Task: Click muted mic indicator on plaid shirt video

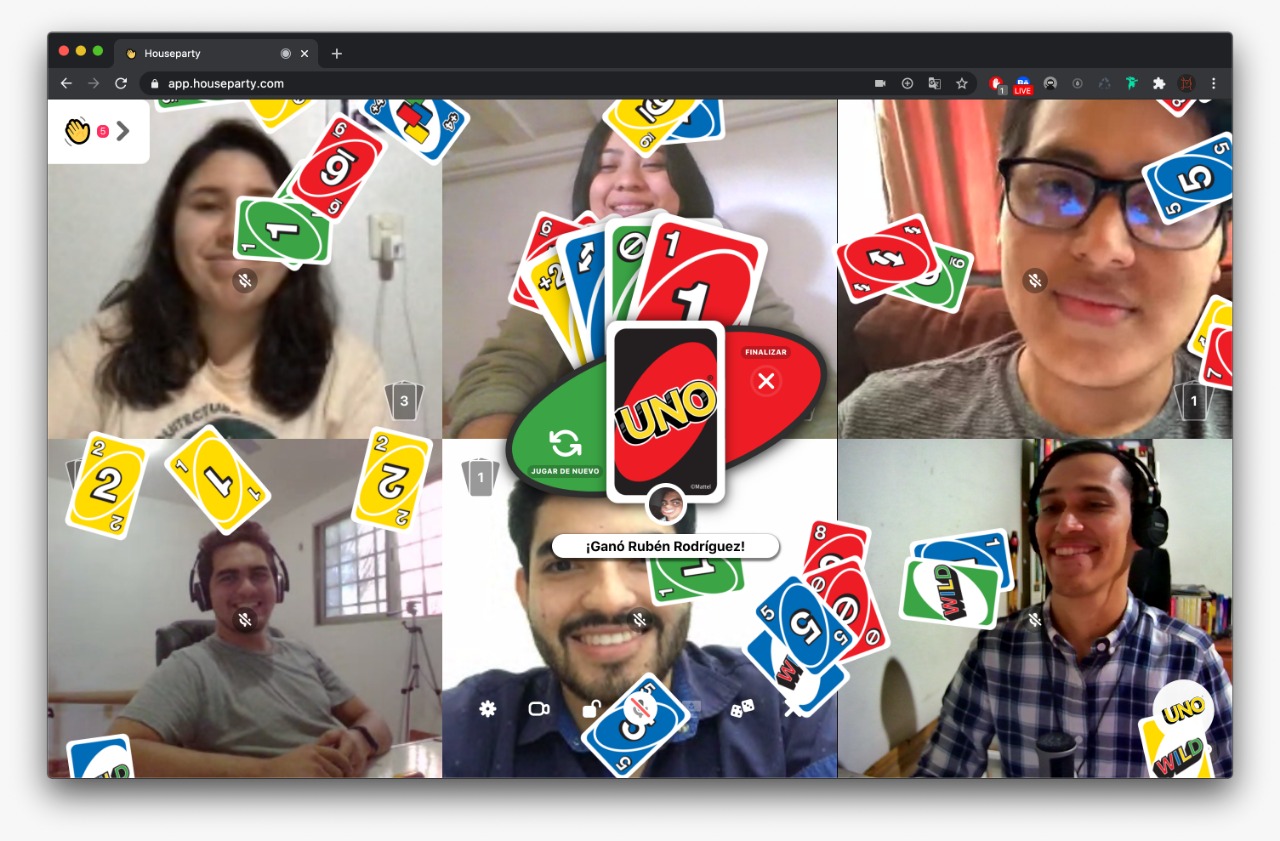Action: point(1035,620)
